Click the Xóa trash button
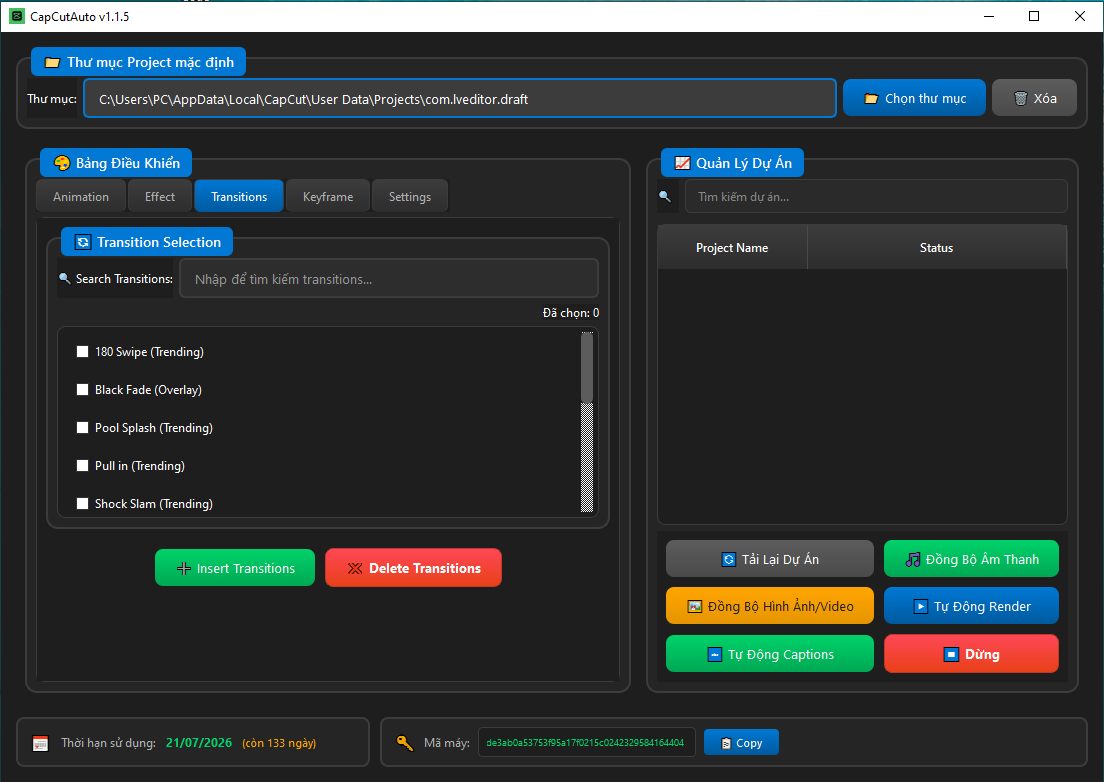 coord(1034,98)
